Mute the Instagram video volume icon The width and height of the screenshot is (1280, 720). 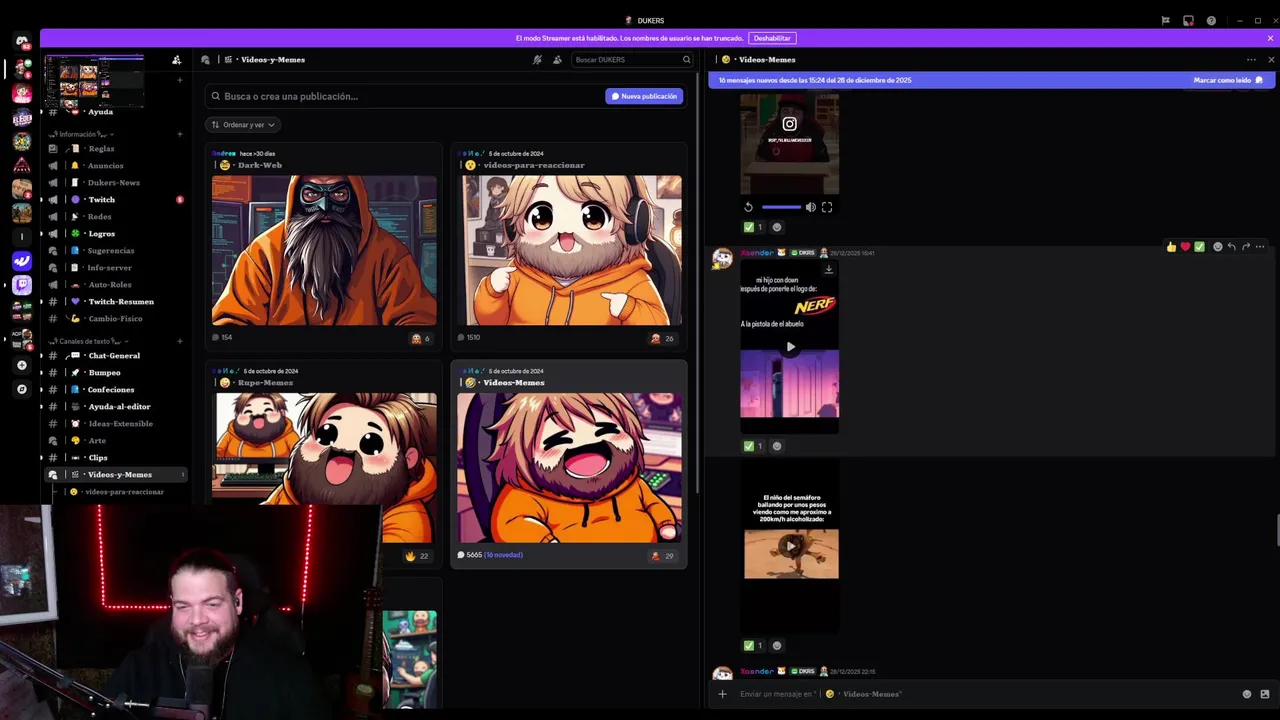[810, 207]
